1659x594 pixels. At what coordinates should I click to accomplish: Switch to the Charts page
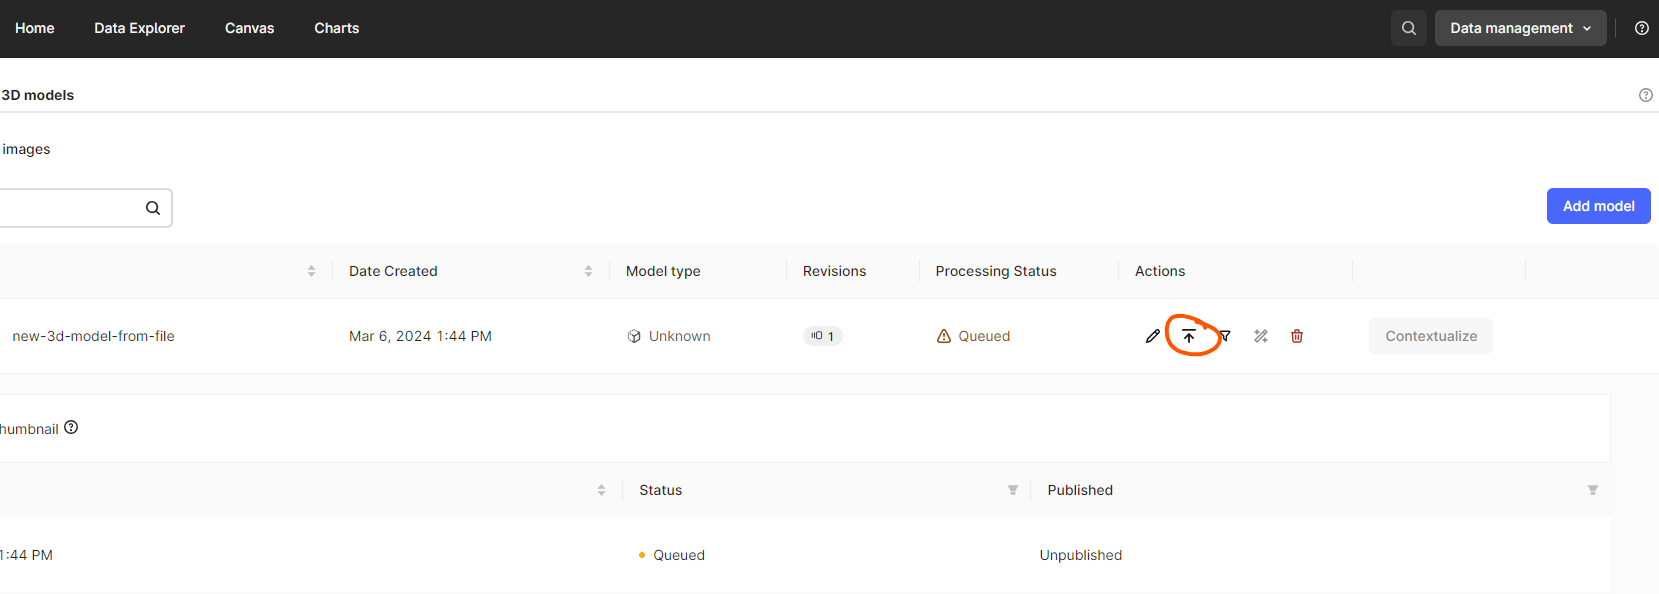point(337,28)
